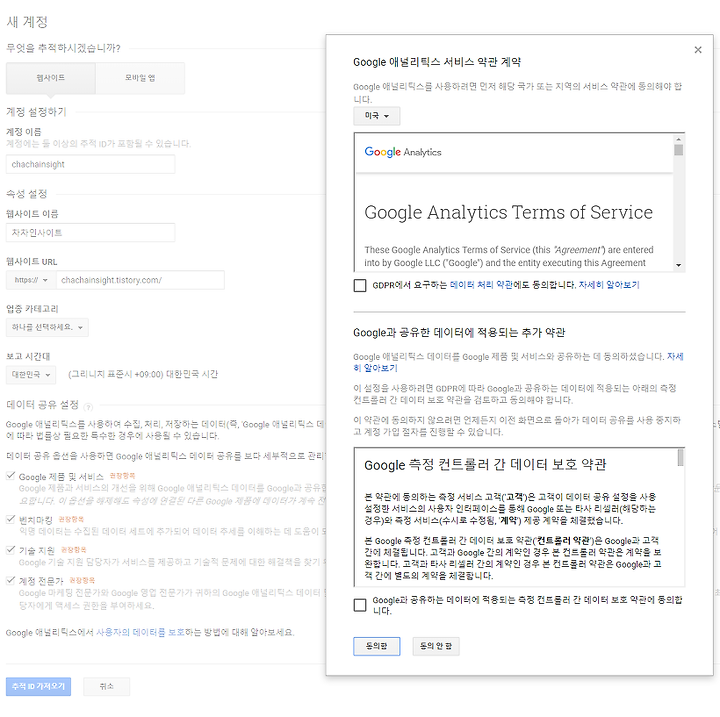Viewport: 720px width, 717px height.
Task: Open the 미국 country dropdown
Action: coord(377,116)
